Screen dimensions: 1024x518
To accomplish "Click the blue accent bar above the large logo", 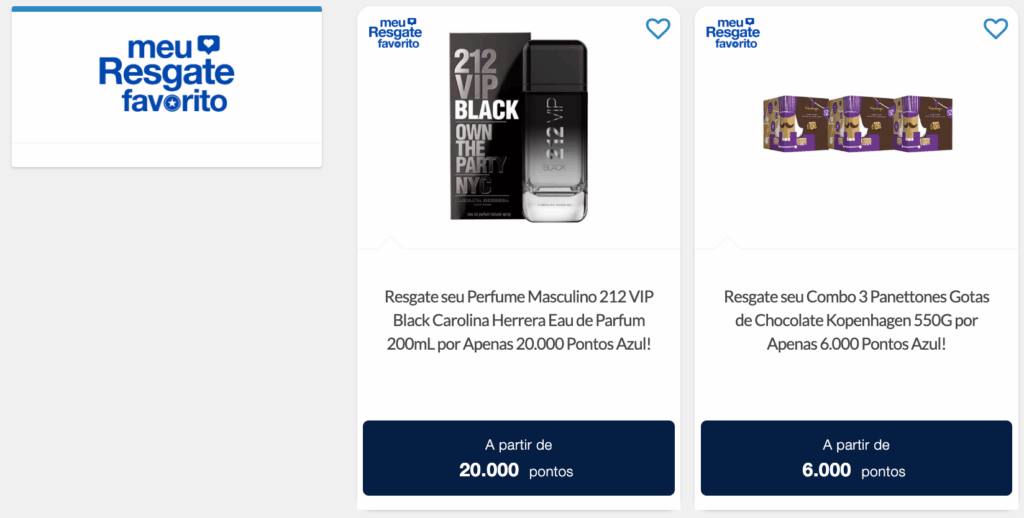I will point(166,9).
